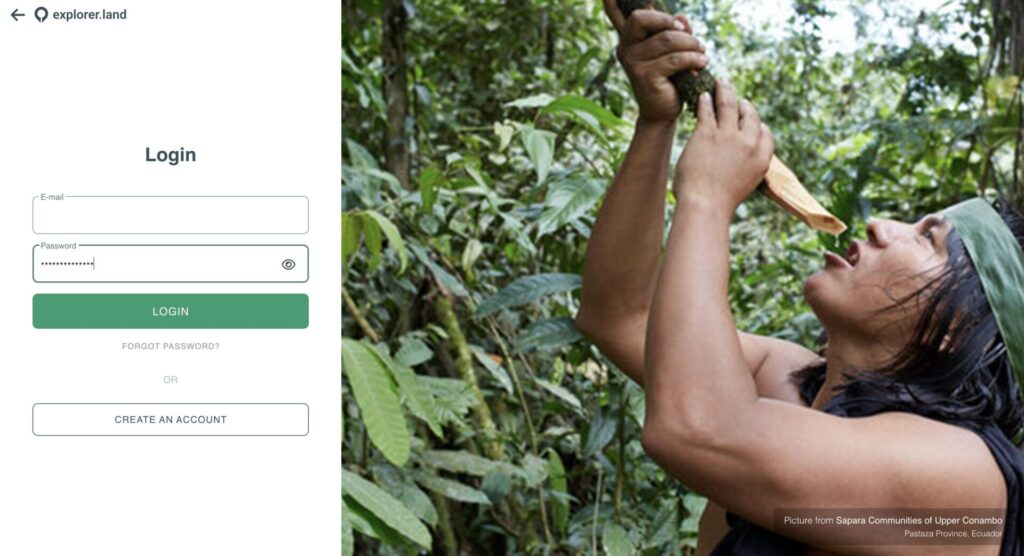Click the green LOGIN button
1024x556 pixels.
pyautogui.click(x=170, y=311)
